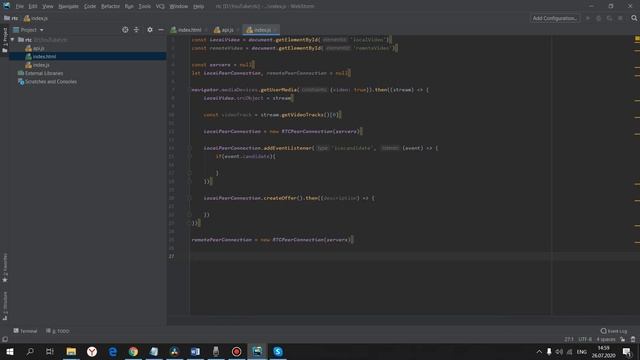Open the Favorites side tab
This screenshot has height=360, width=640.
(x=5, y=267)
